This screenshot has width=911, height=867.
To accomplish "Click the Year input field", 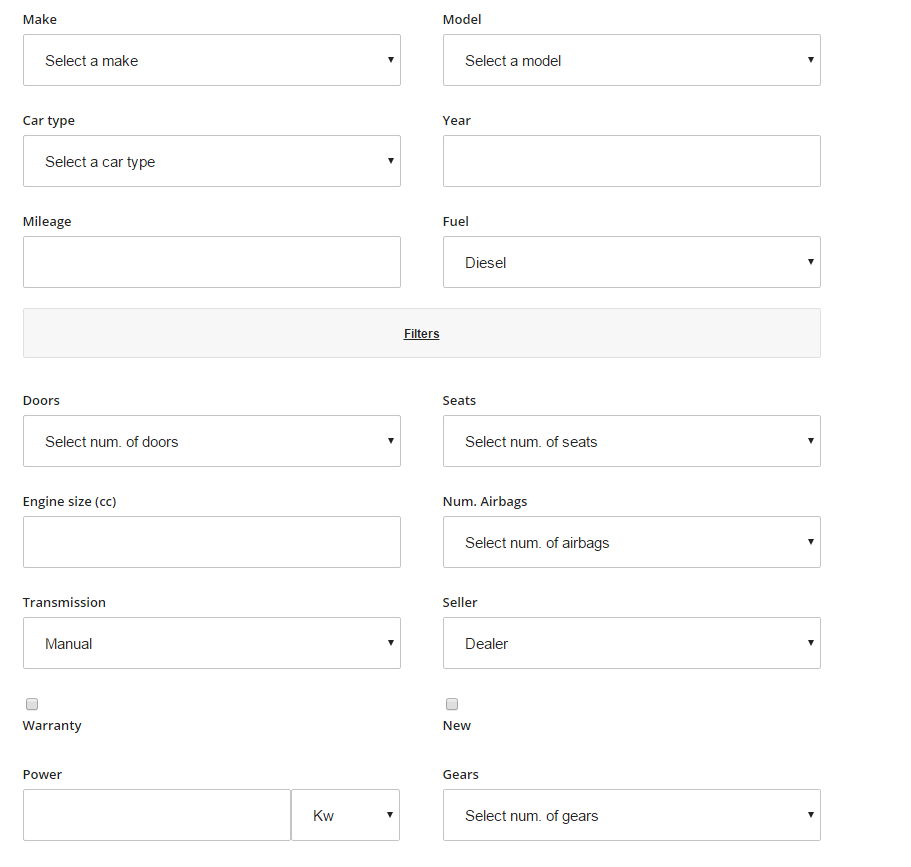I will (631, 161).
